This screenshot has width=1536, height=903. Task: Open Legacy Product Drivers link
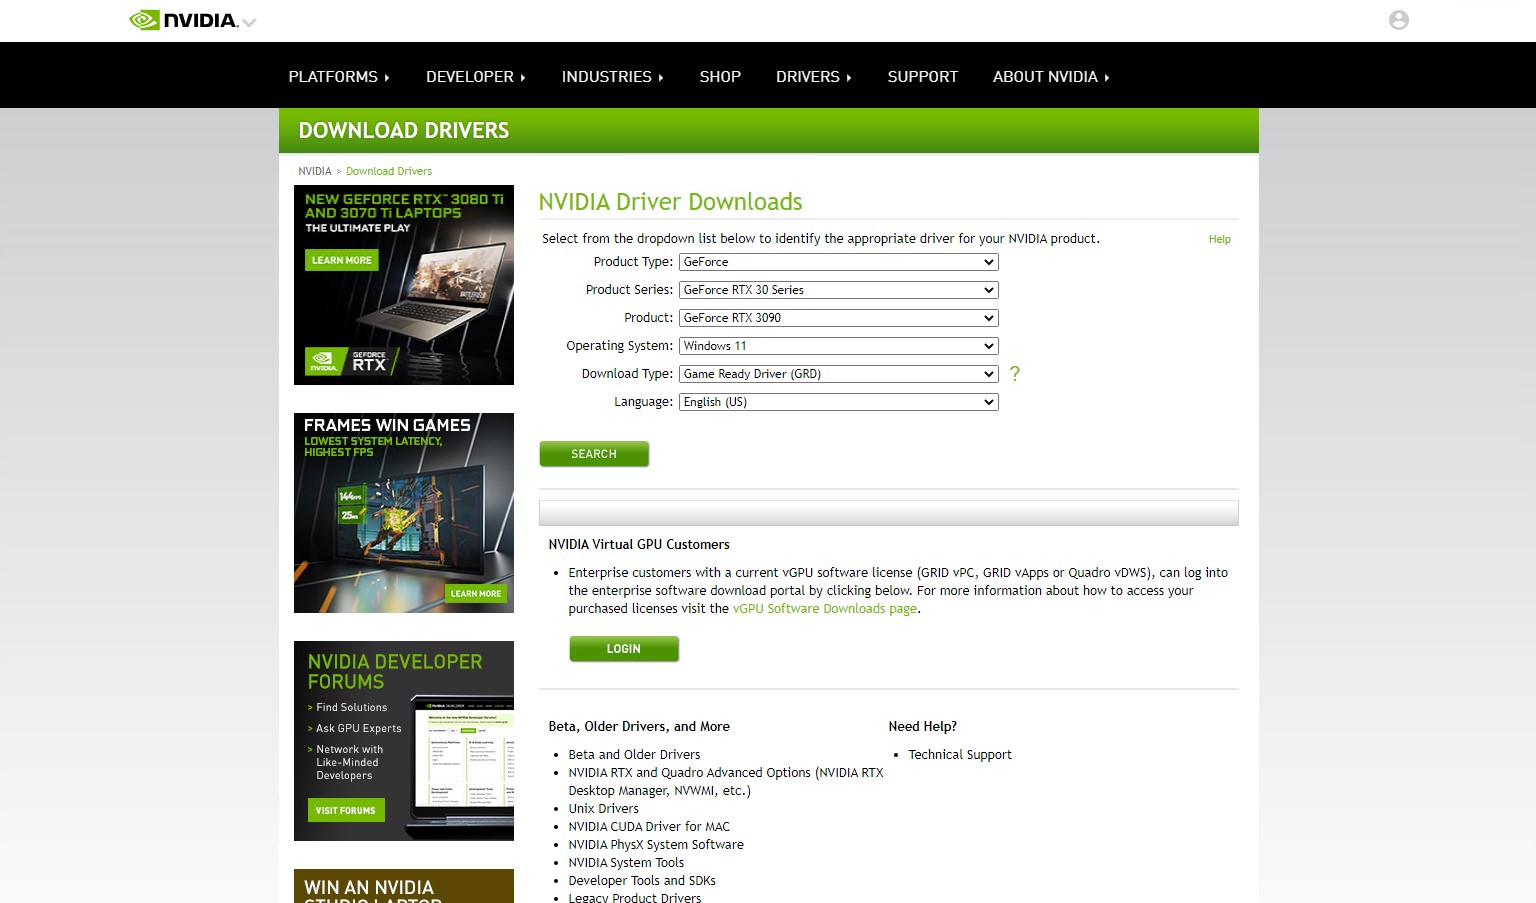635,898
